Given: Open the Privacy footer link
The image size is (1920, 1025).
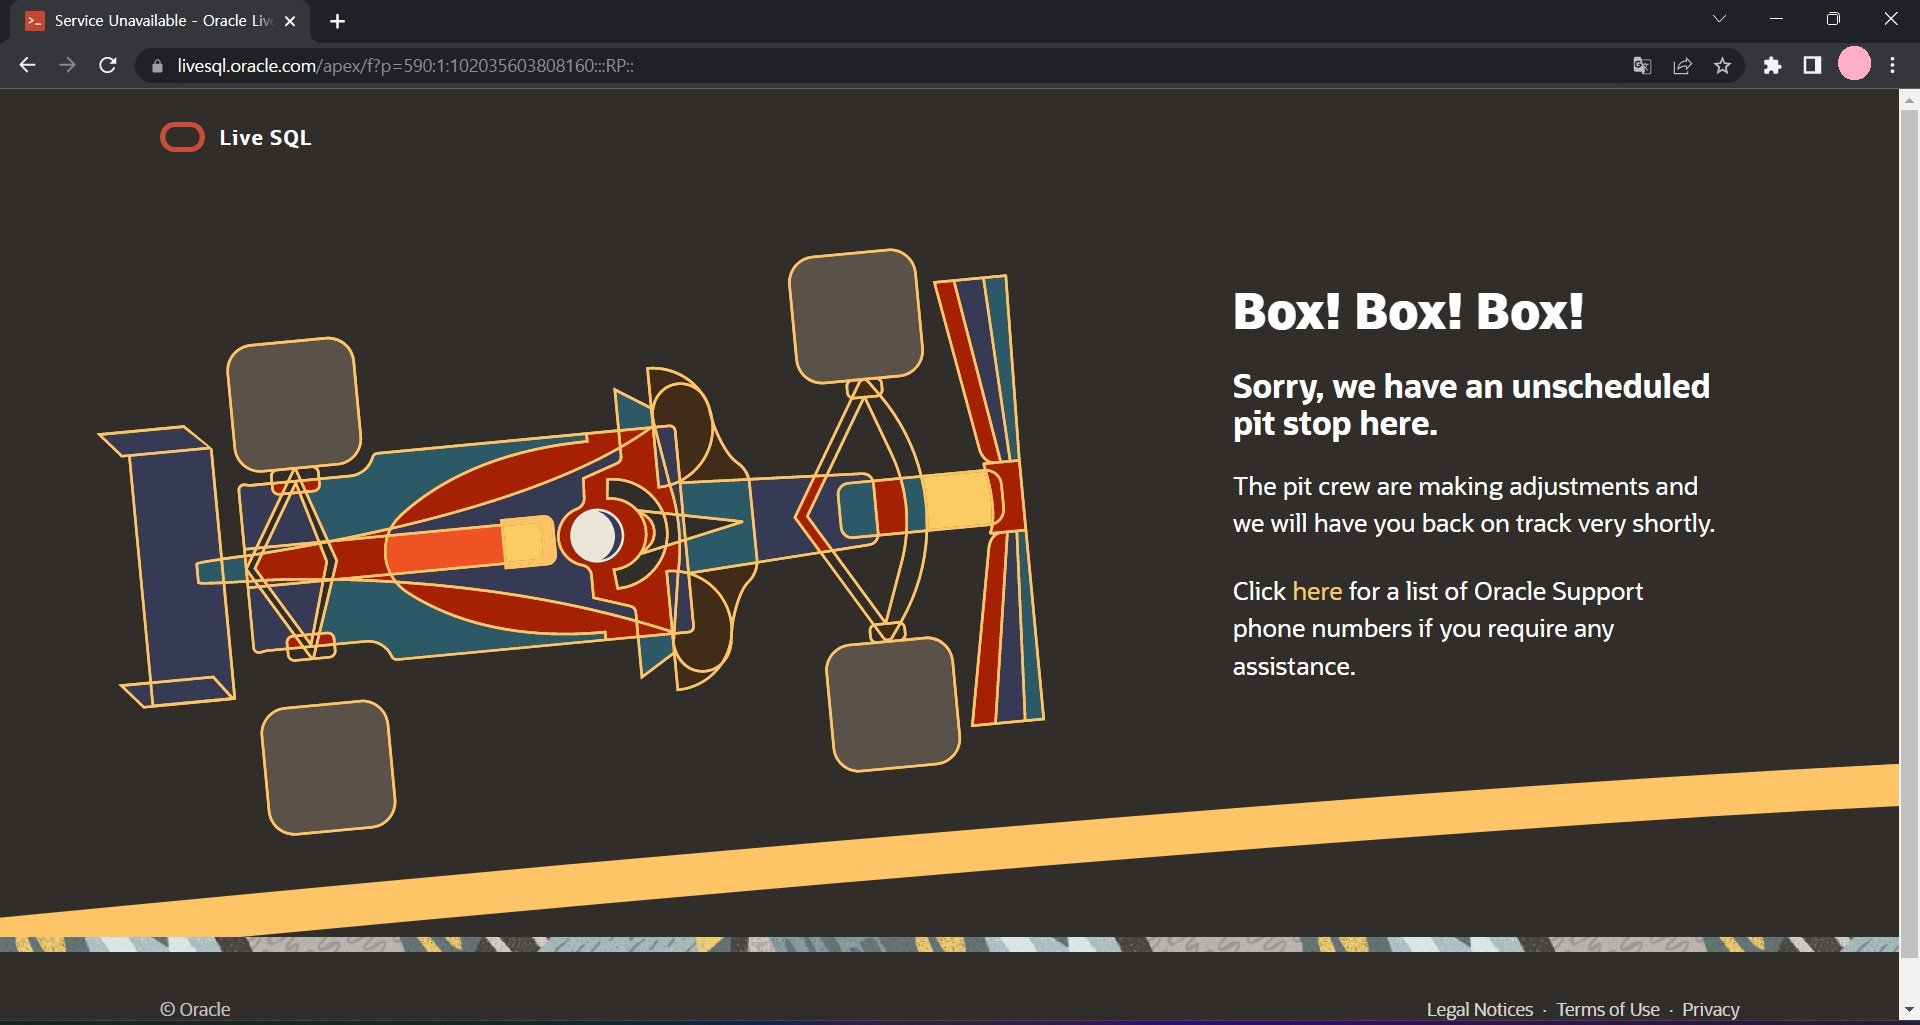Looking at the screenshot, I should [x=1710, y=1009].
